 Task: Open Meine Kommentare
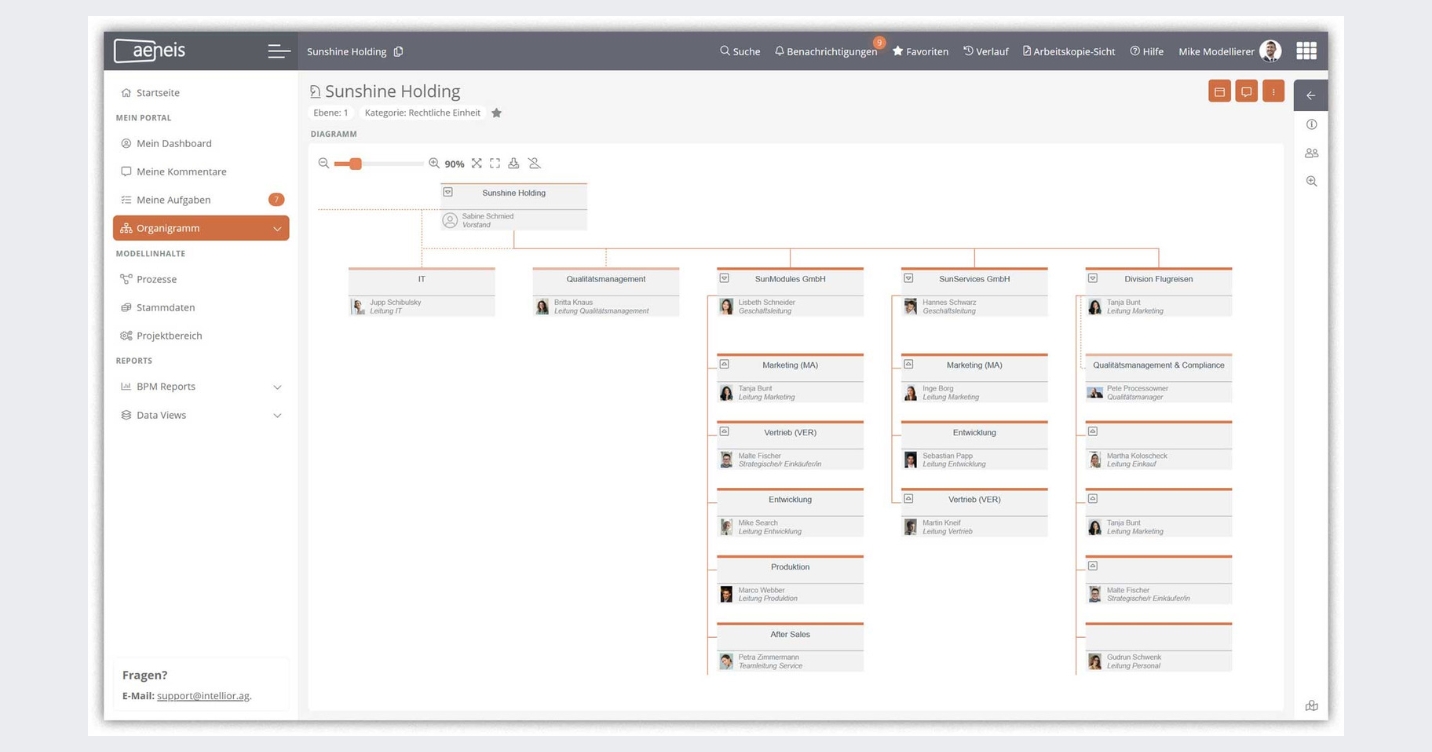pyautogui.click(x=173, y=172)
